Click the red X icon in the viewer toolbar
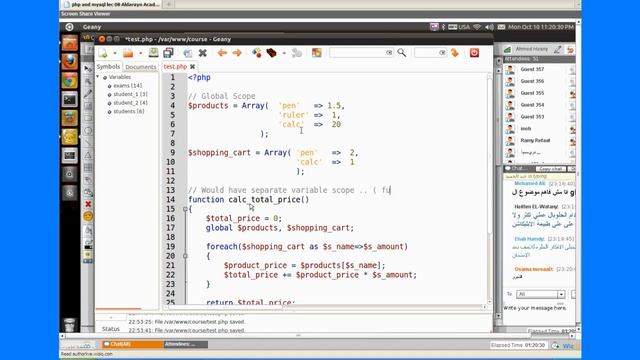 [88, 204]
